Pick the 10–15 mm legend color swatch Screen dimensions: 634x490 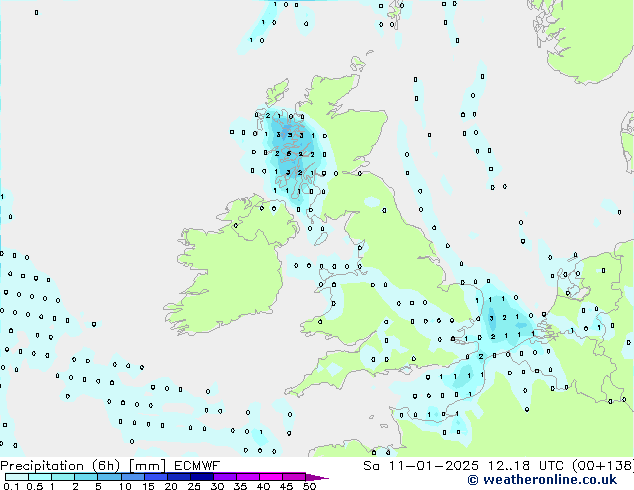tap(133, 477)
